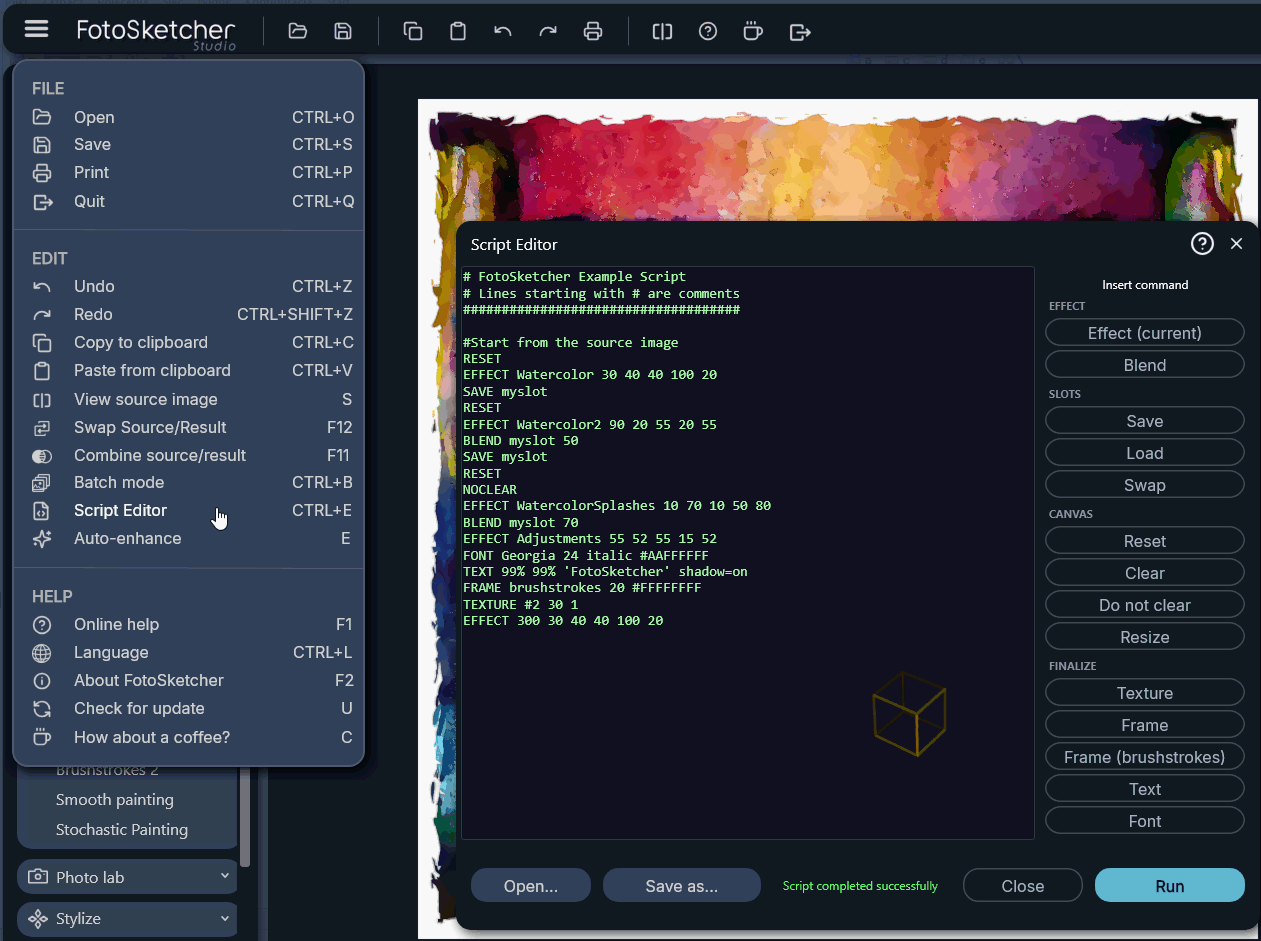Choose Auto-enhance from the menu

(188, 538)
